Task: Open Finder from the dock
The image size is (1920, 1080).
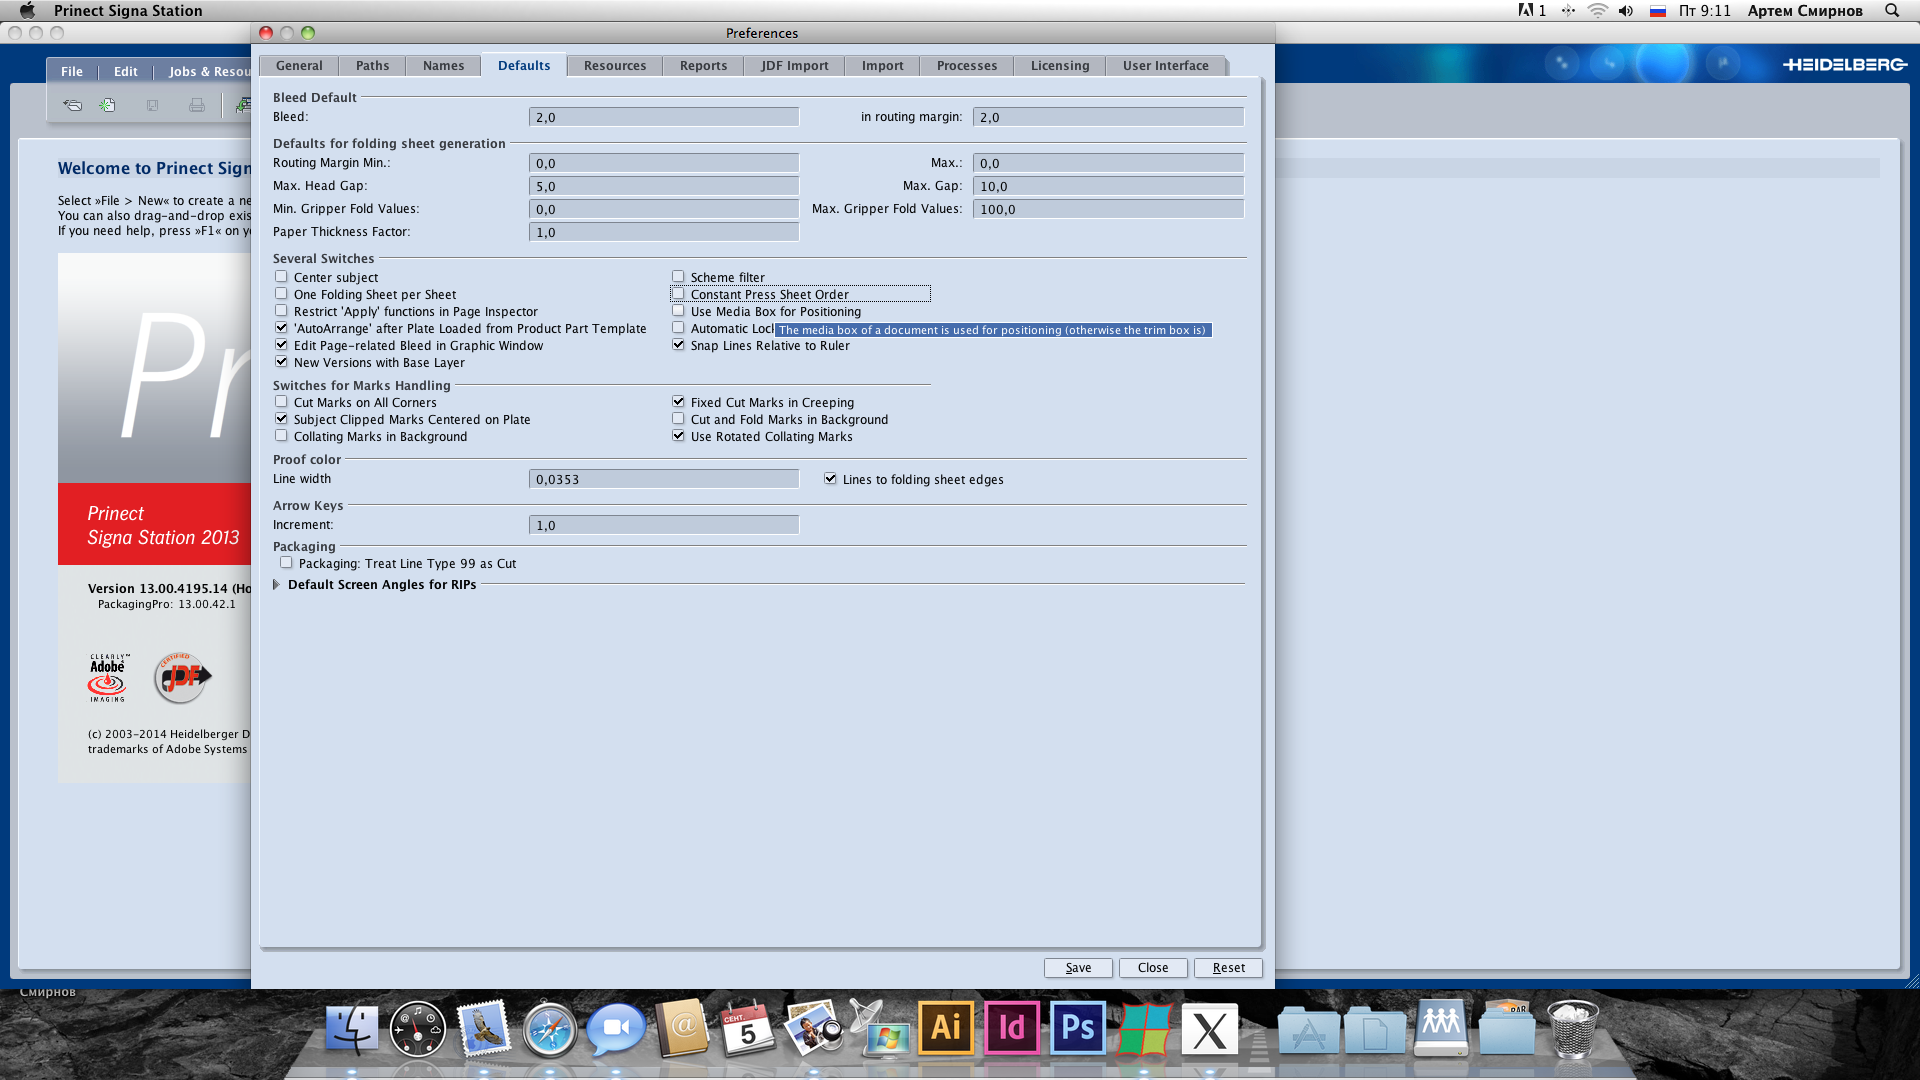Action: (x=351, y=1029)
